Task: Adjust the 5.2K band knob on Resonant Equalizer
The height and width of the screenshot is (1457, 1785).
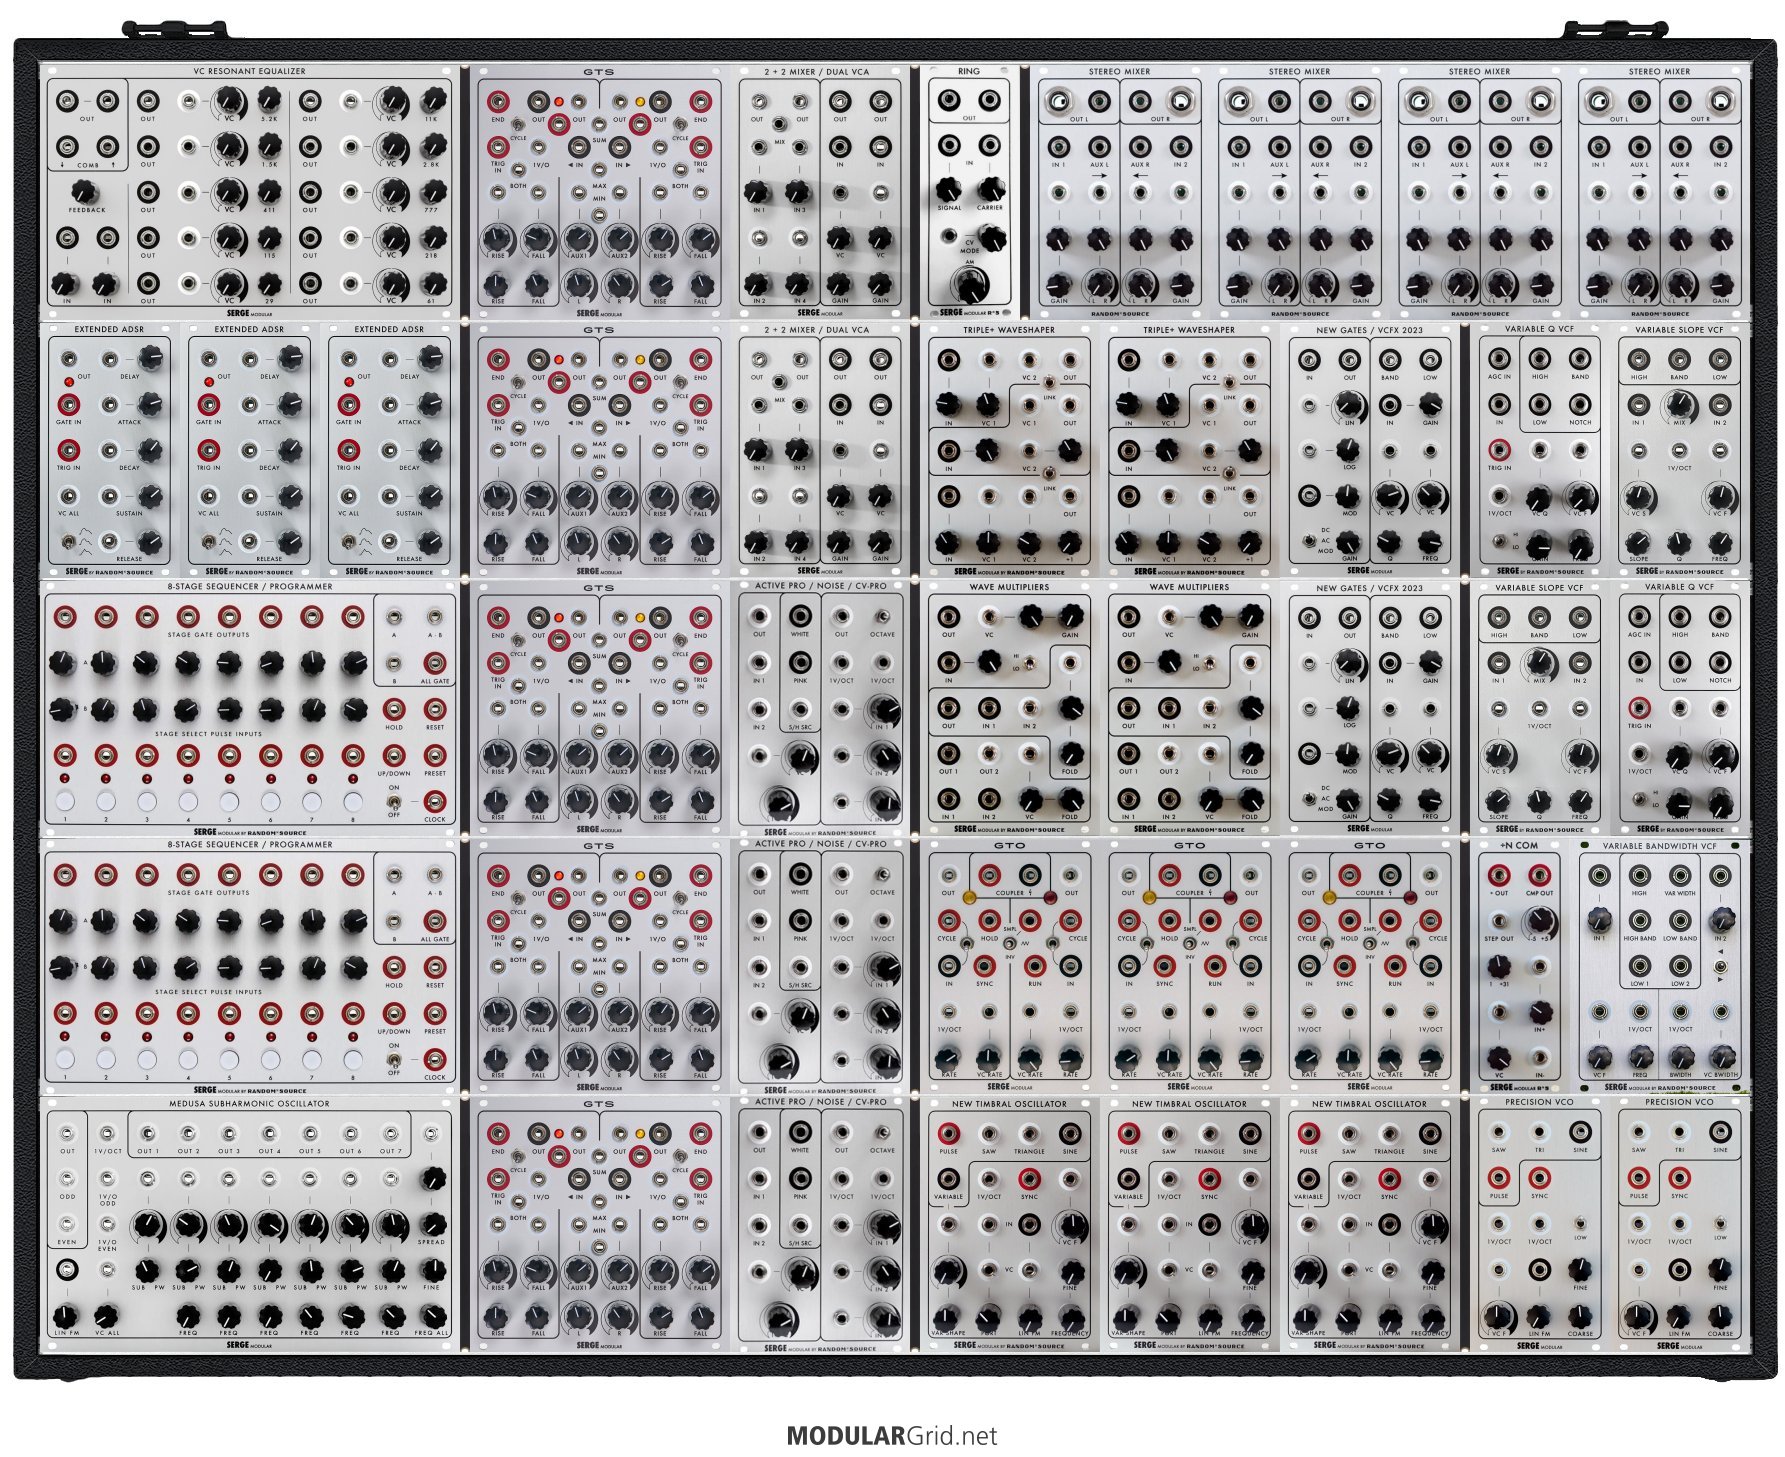Action: (269, 99)
